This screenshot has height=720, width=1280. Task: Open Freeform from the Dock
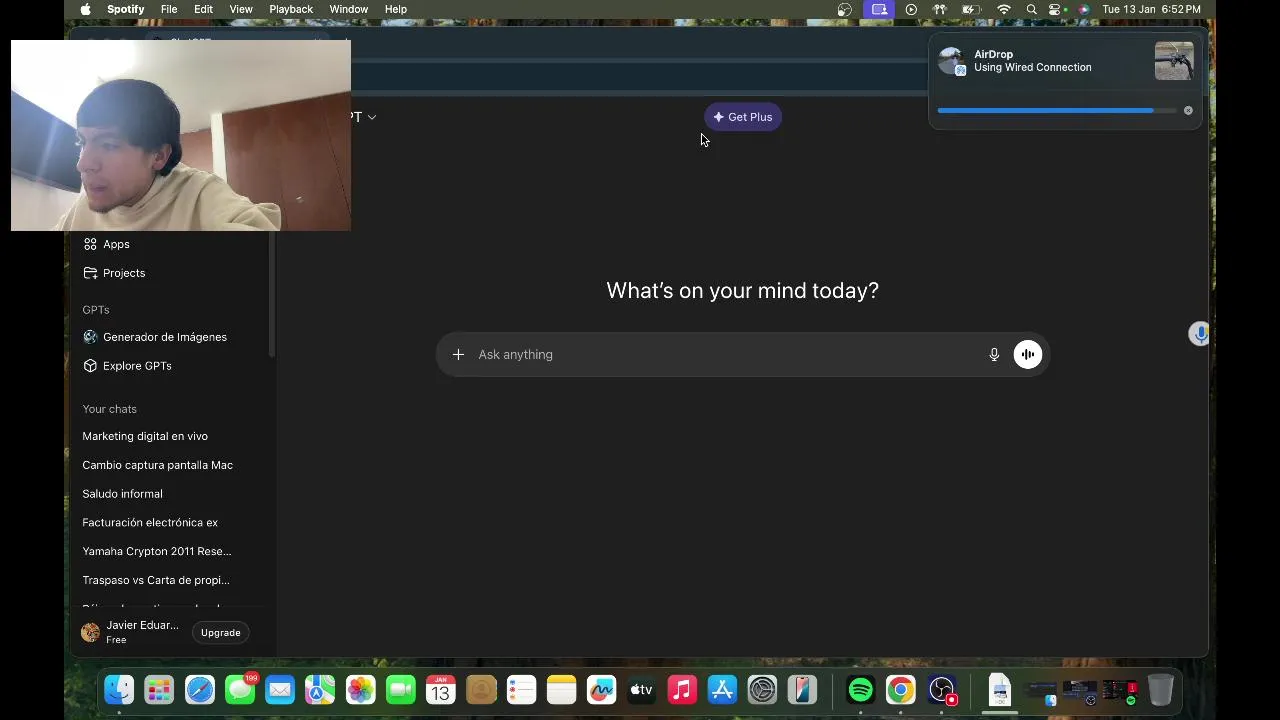pos(601,690)
